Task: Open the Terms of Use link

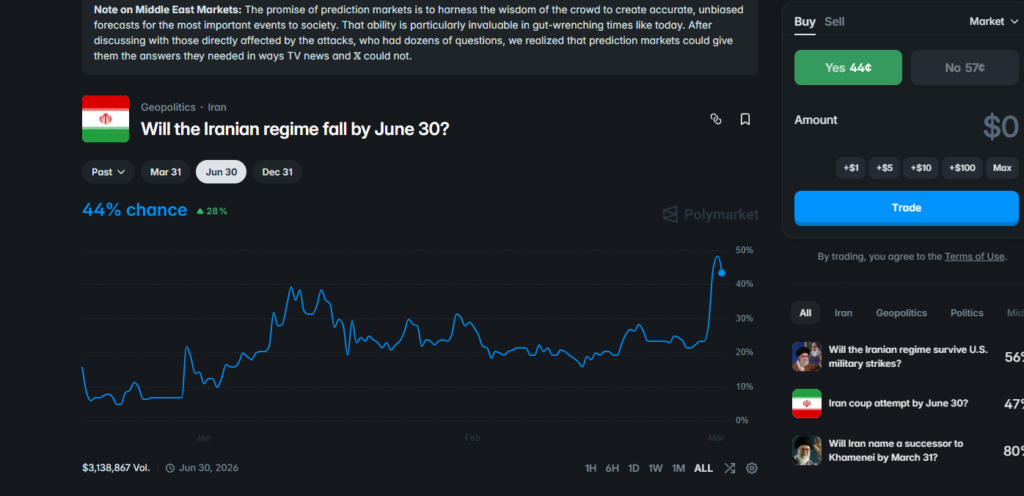Action: point(974,256)
